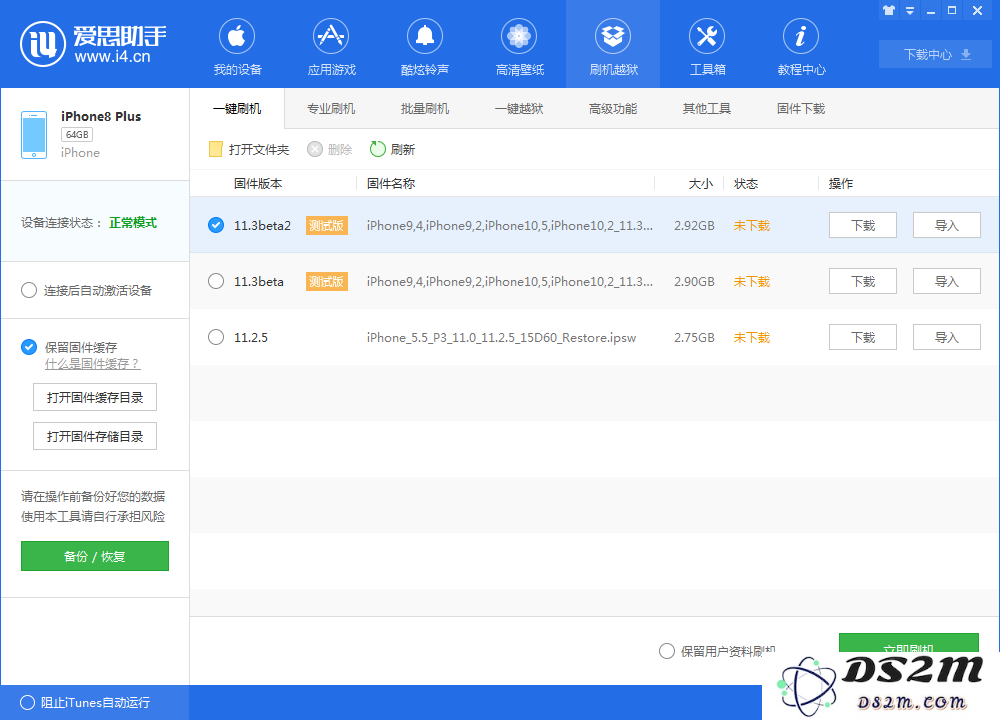Select firmware 11.3beta radio button

pyautogui.click(x=216, y=281)
